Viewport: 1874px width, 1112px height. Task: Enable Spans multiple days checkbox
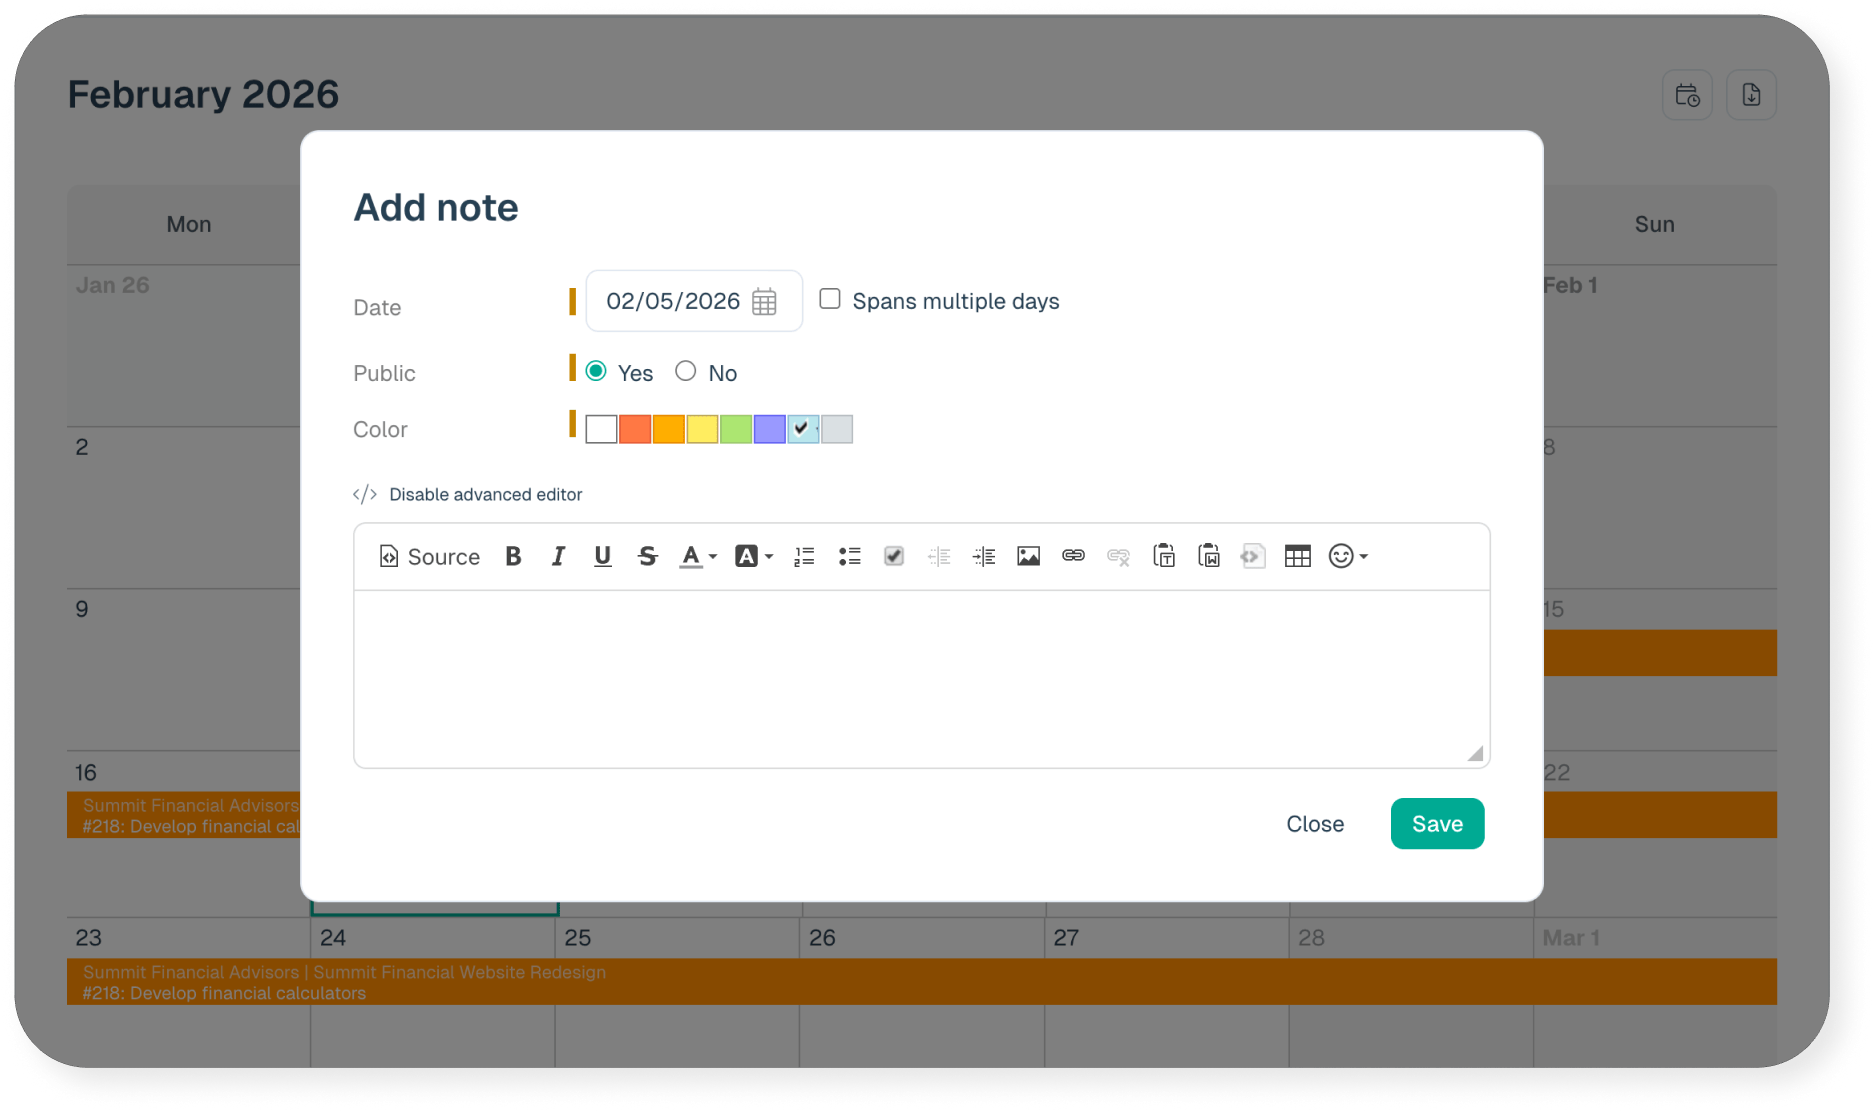click(x=830, y=299)
